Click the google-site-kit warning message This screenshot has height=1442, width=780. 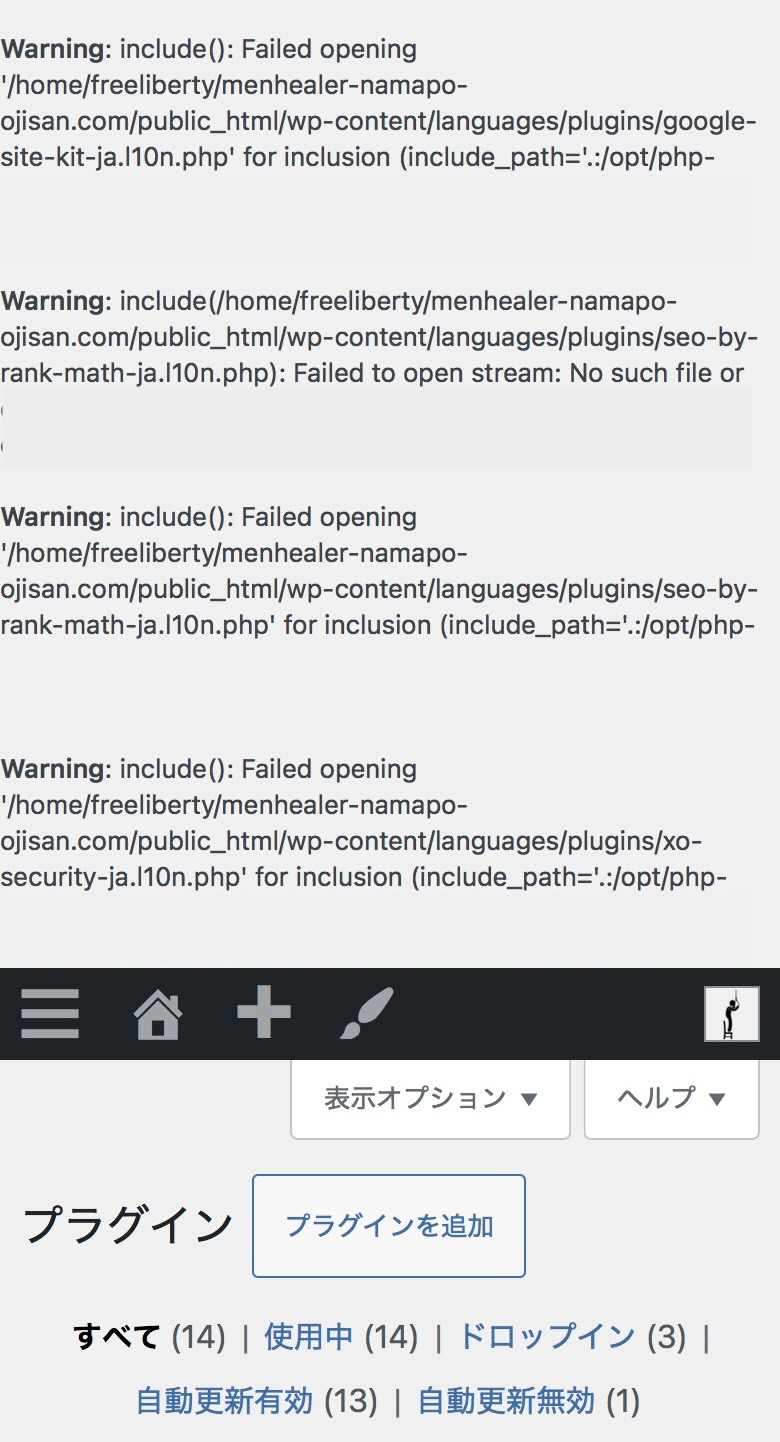click(372, 103)
